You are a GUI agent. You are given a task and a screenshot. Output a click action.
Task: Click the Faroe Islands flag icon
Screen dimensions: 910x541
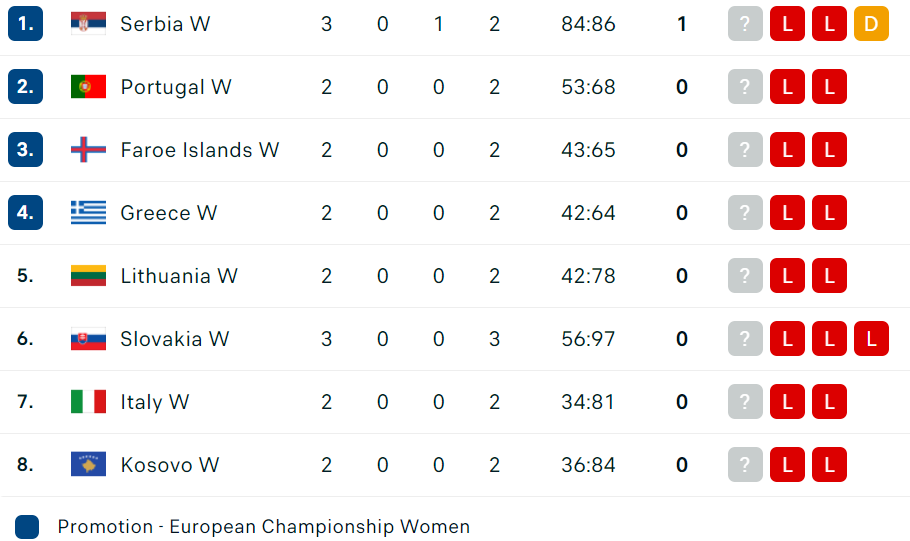88,150
